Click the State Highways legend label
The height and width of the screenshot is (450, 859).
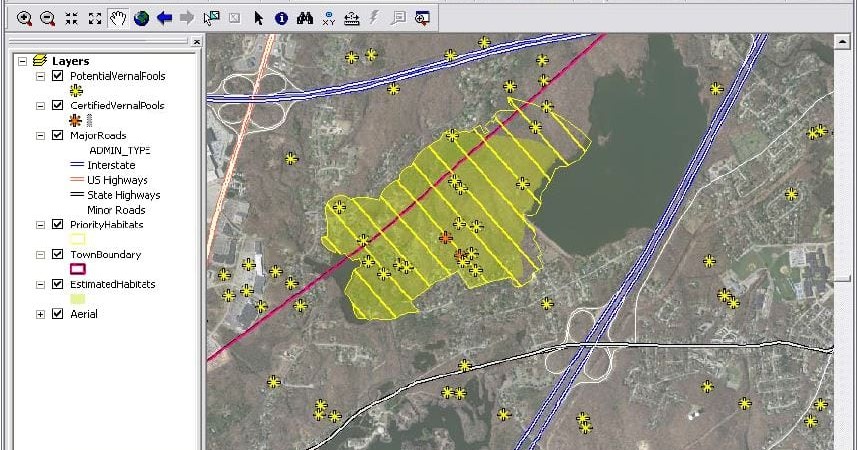coord(124,195)
